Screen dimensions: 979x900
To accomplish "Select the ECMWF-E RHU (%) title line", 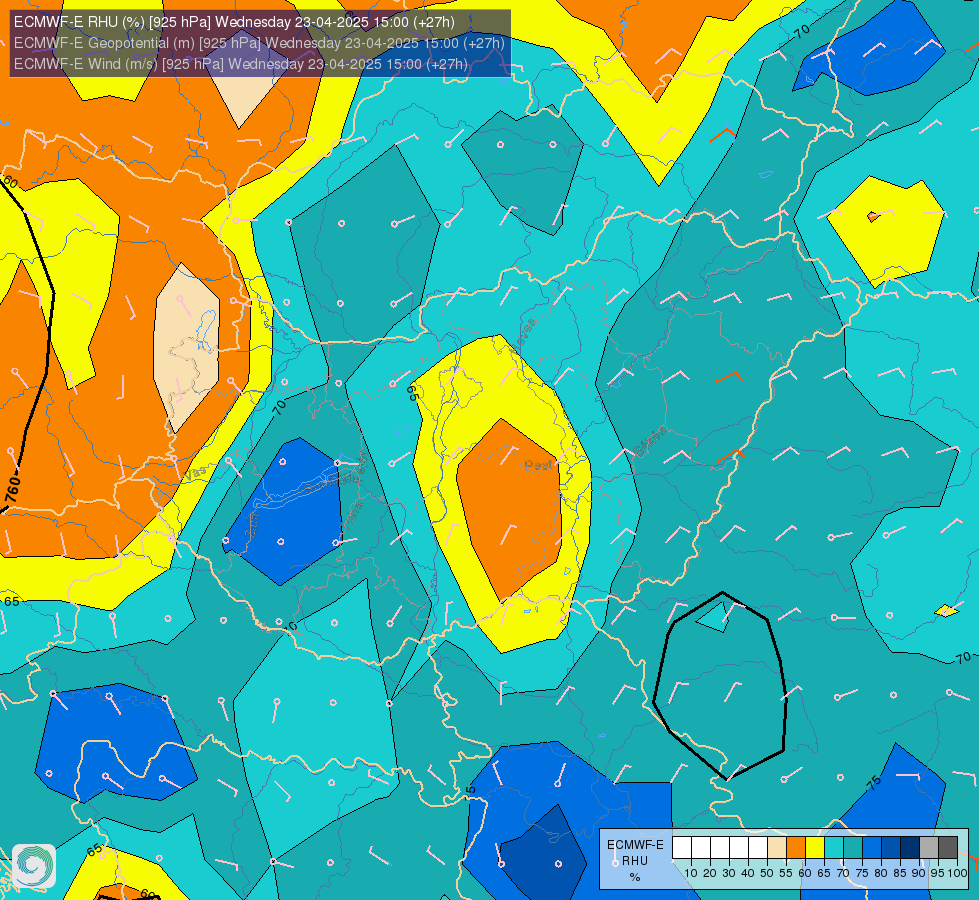I will click(x=234, y=22).
